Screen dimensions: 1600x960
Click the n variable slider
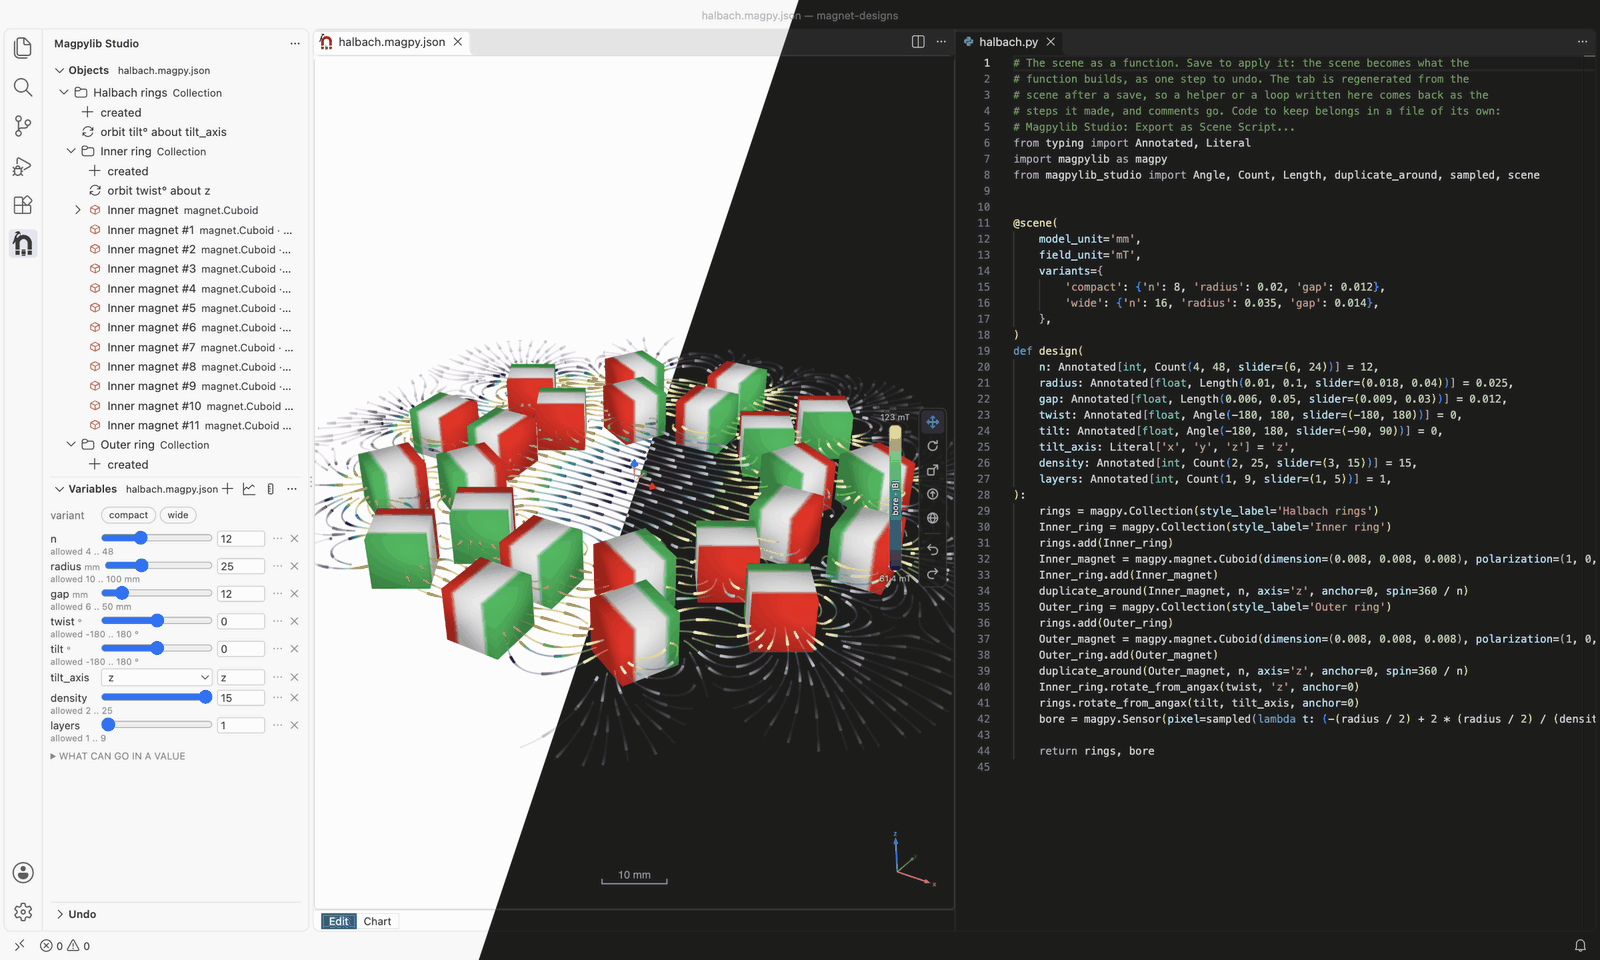tap(157, 538)
